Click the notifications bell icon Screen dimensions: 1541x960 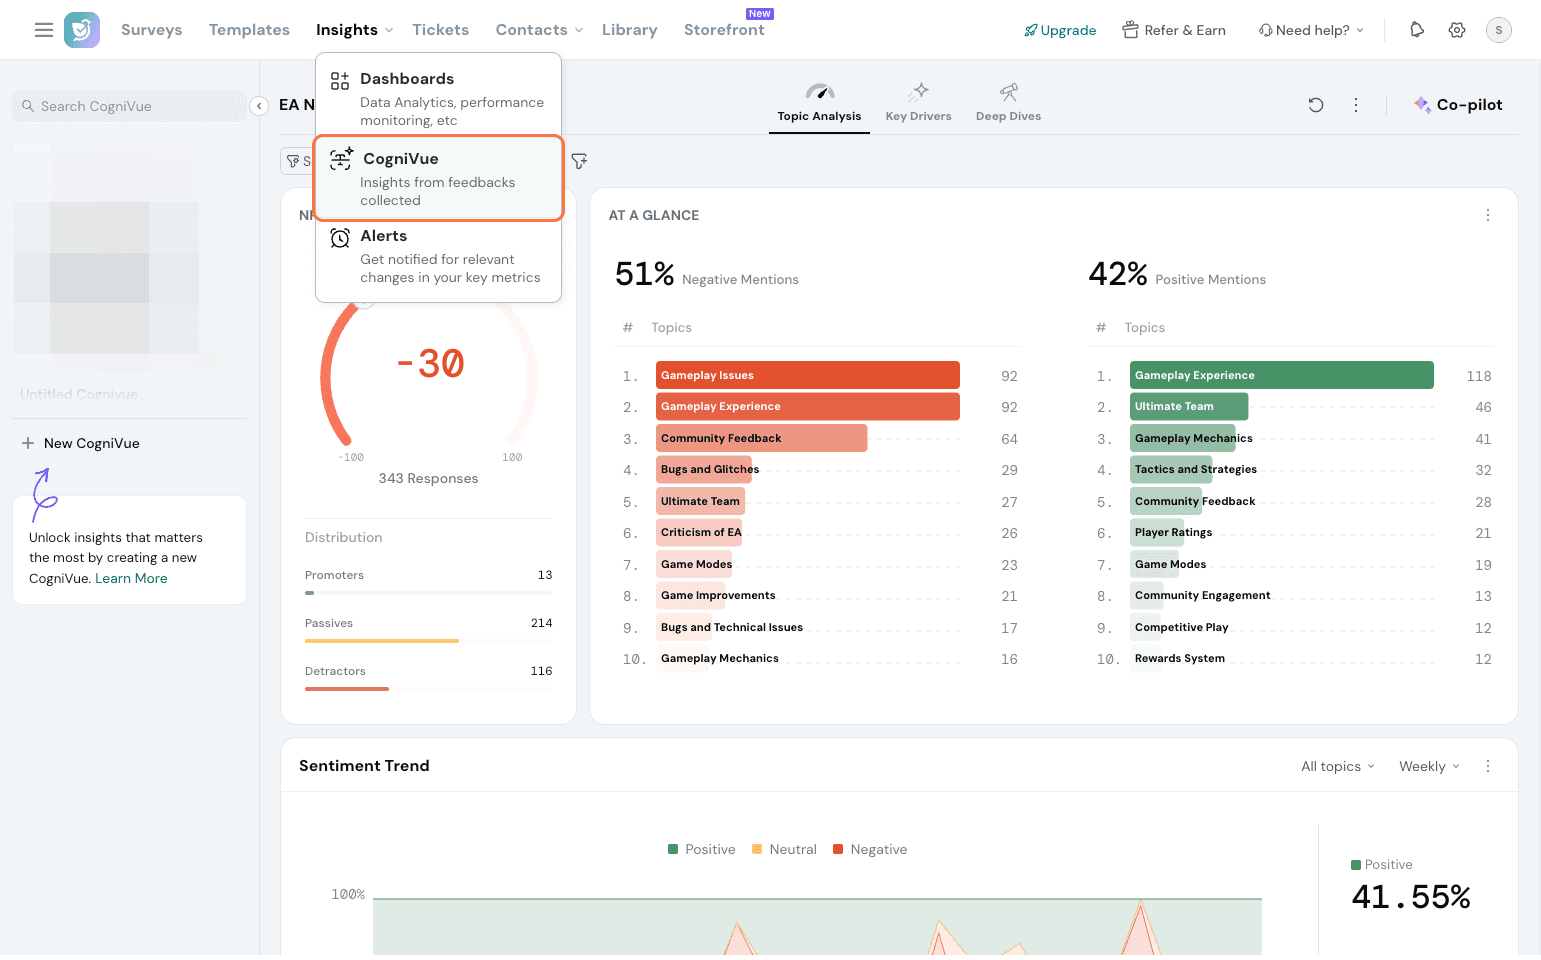(x=1416, y=30)
